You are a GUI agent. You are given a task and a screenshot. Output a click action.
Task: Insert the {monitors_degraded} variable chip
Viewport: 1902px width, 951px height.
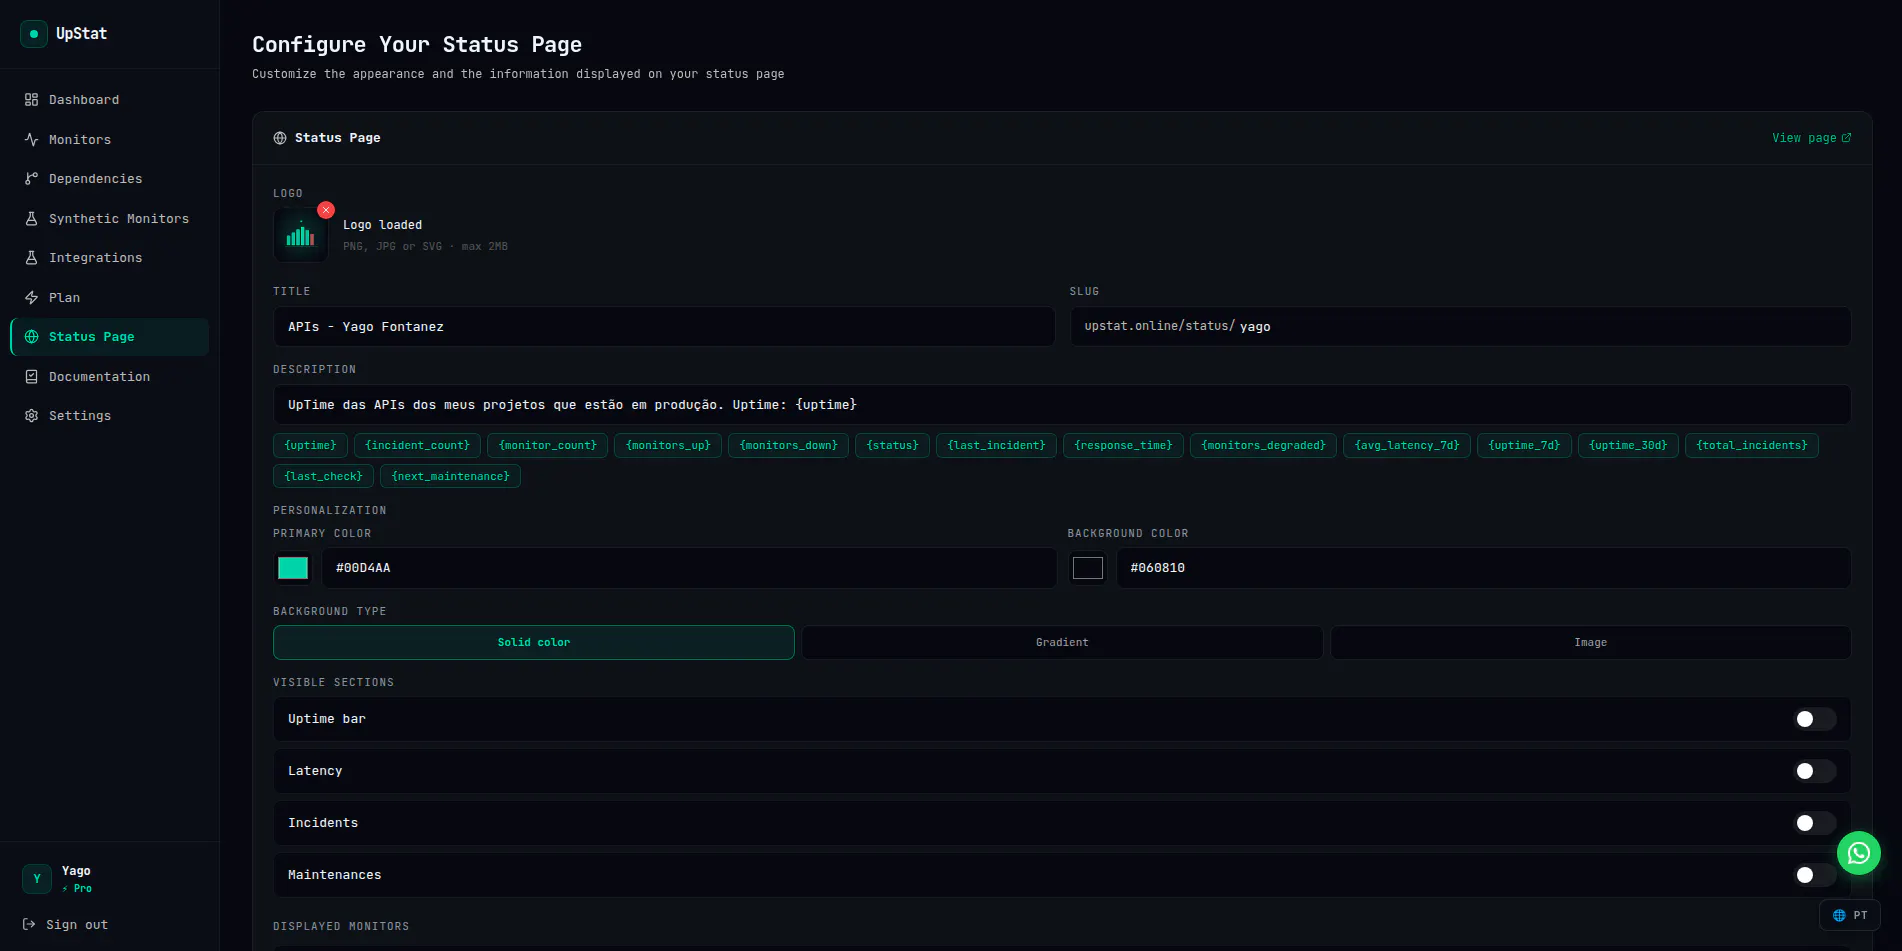(x=1264, y=446)
